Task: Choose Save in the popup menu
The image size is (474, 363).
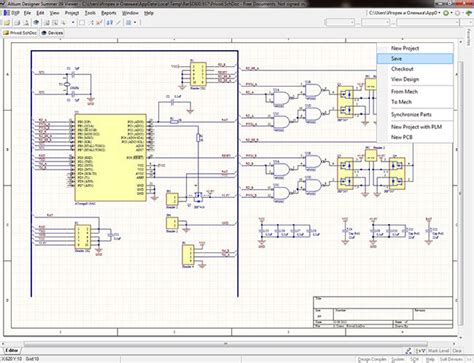Action: (x=415, y=59)
